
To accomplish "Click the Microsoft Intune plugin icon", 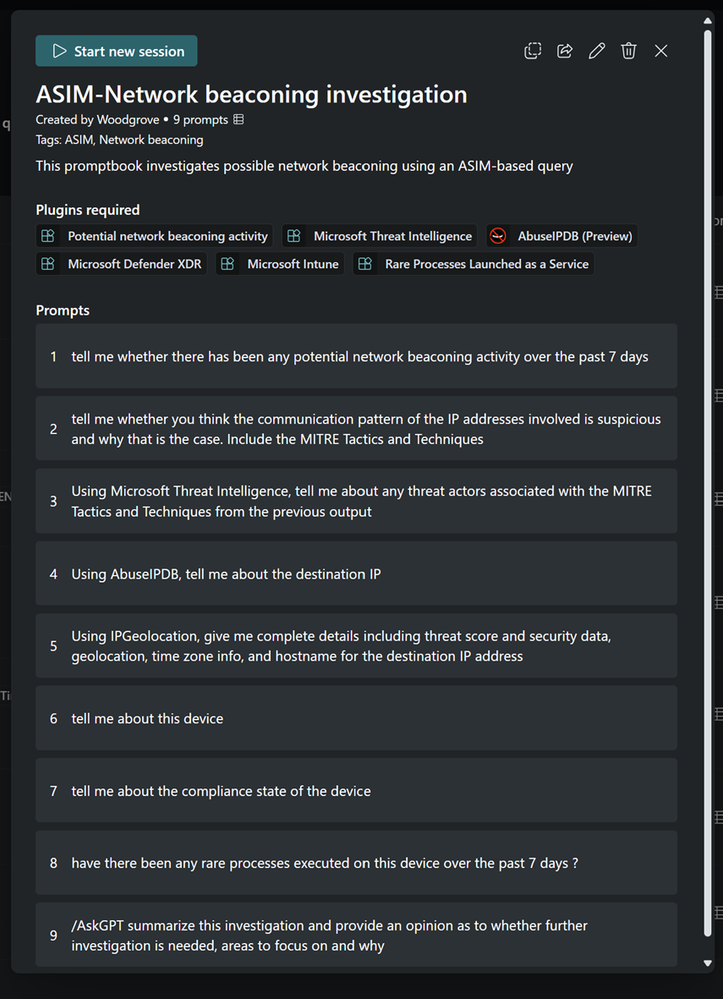I will [228, 264].
